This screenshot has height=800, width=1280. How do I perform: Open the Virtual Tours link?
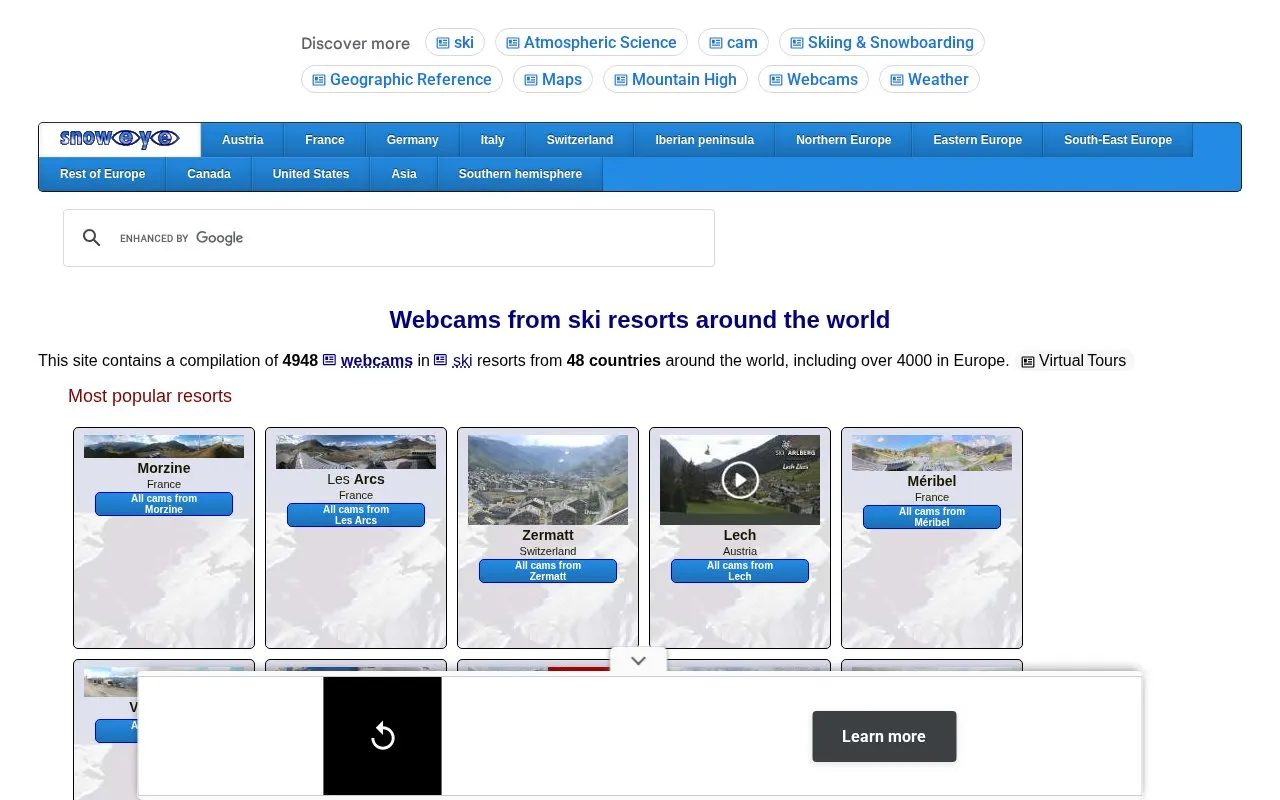coord(1074,361)
